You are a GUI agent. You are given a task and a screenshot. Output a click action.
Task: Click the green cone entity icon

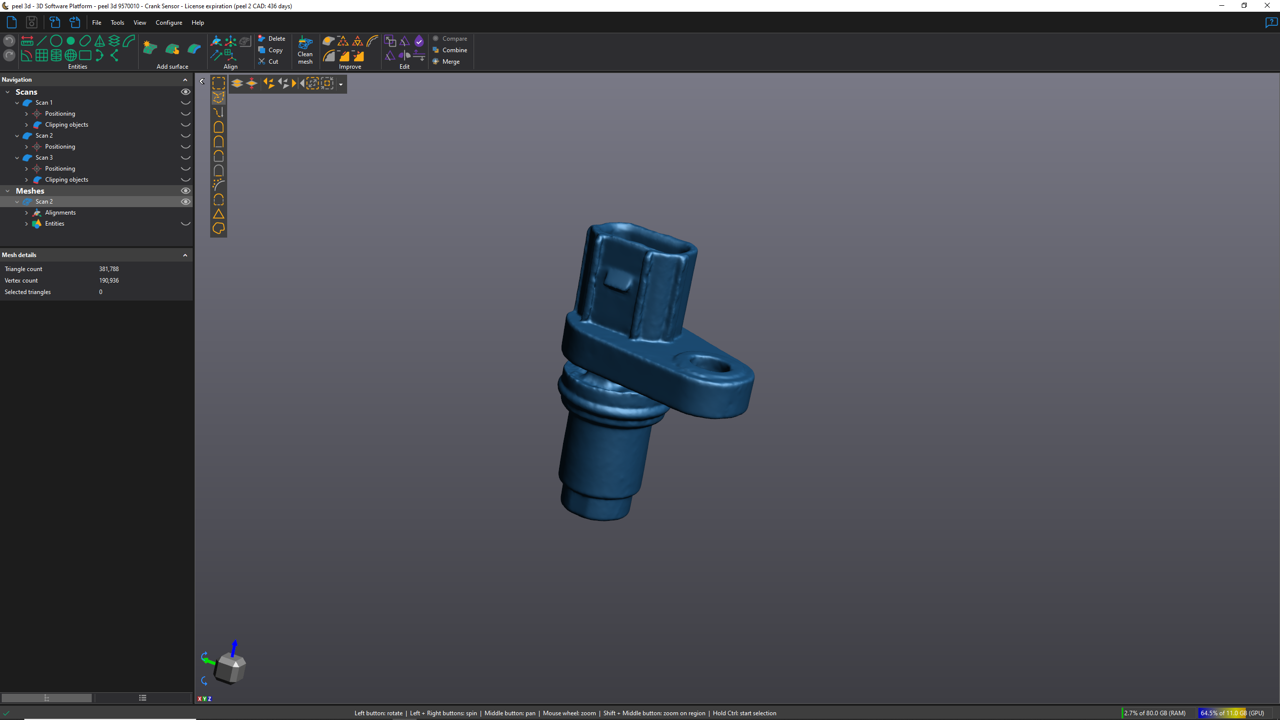(x=100, y=41)
